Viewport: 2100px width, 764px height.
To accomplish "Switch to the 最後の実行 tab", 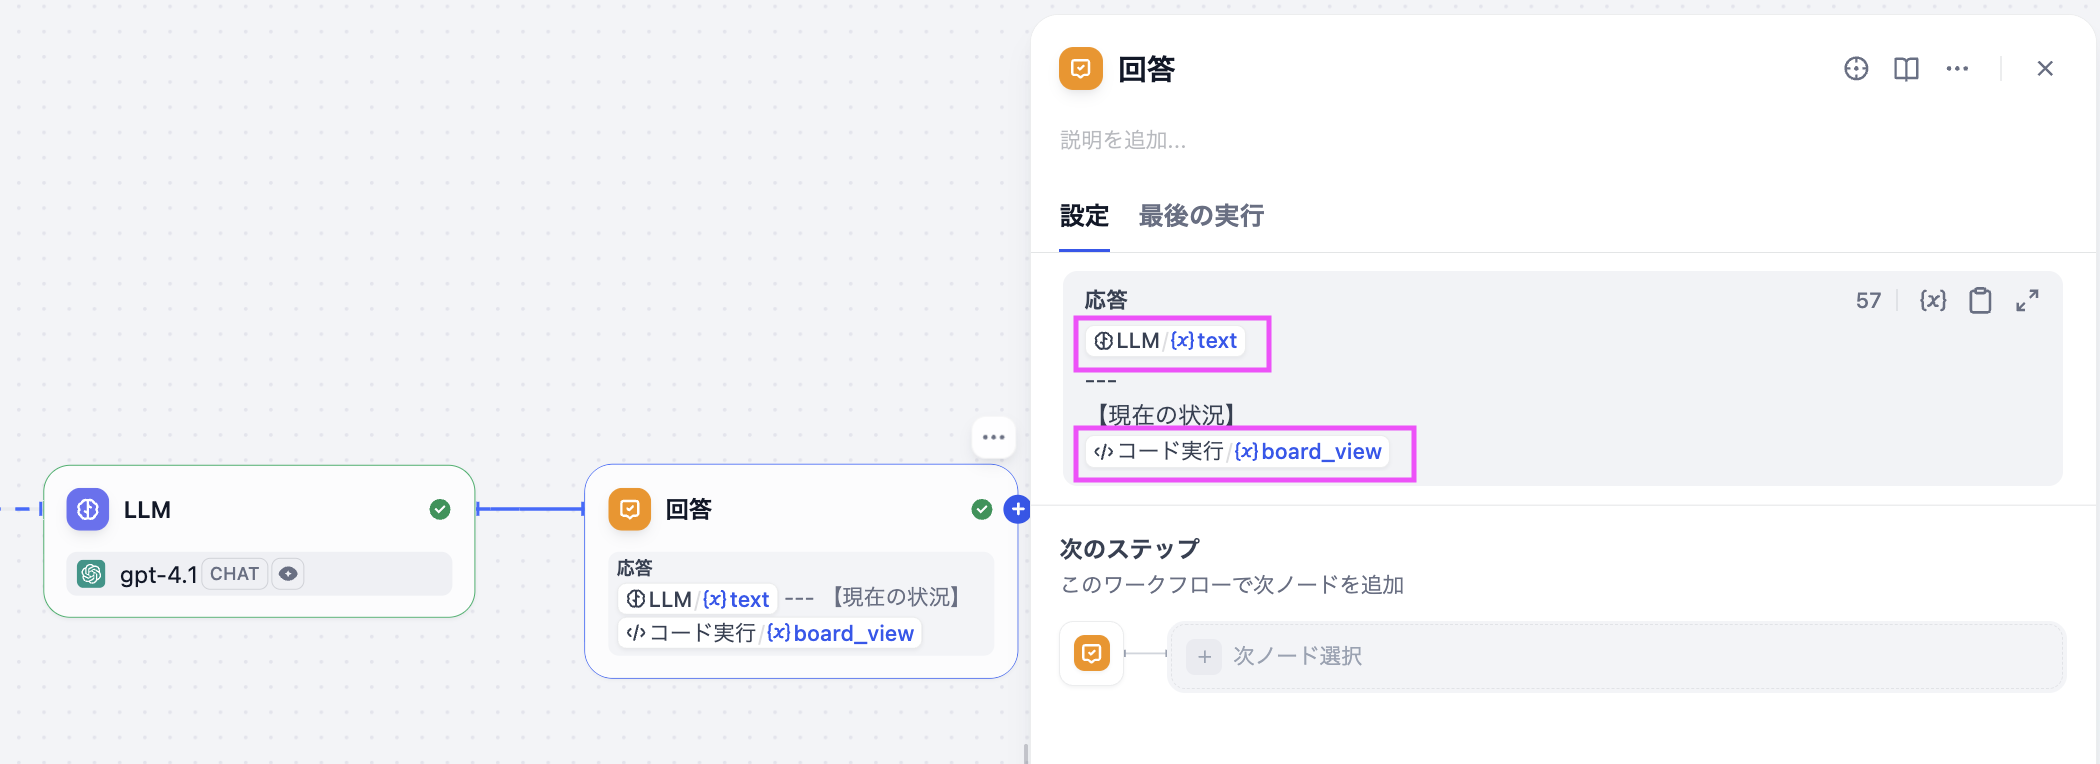I will tap(1201, 216).
